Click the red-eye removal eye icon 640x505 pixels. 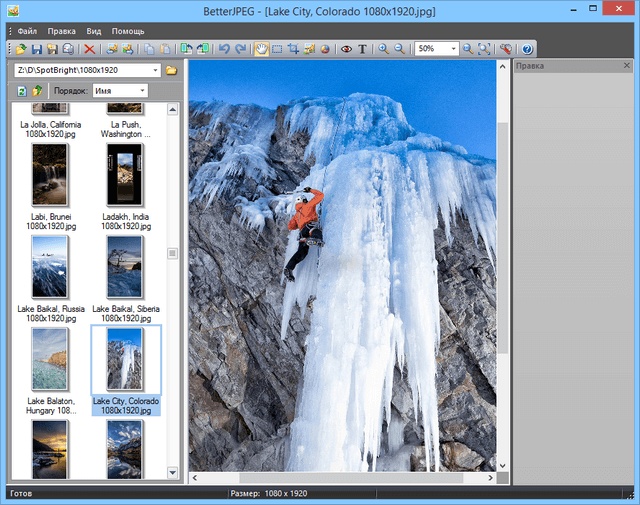tap(346, 48)
